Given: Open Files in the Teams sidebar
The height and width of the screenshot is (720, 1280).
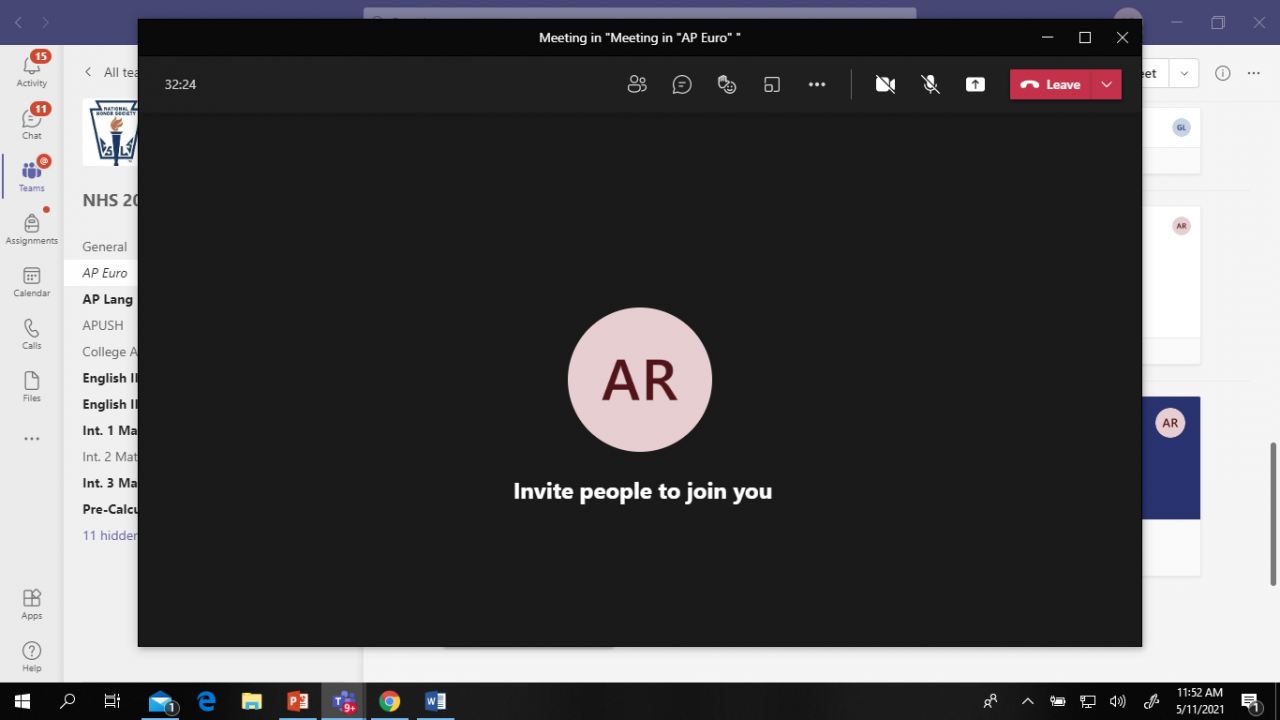Looking at the screenshot, I should click(x=32, y=387).
